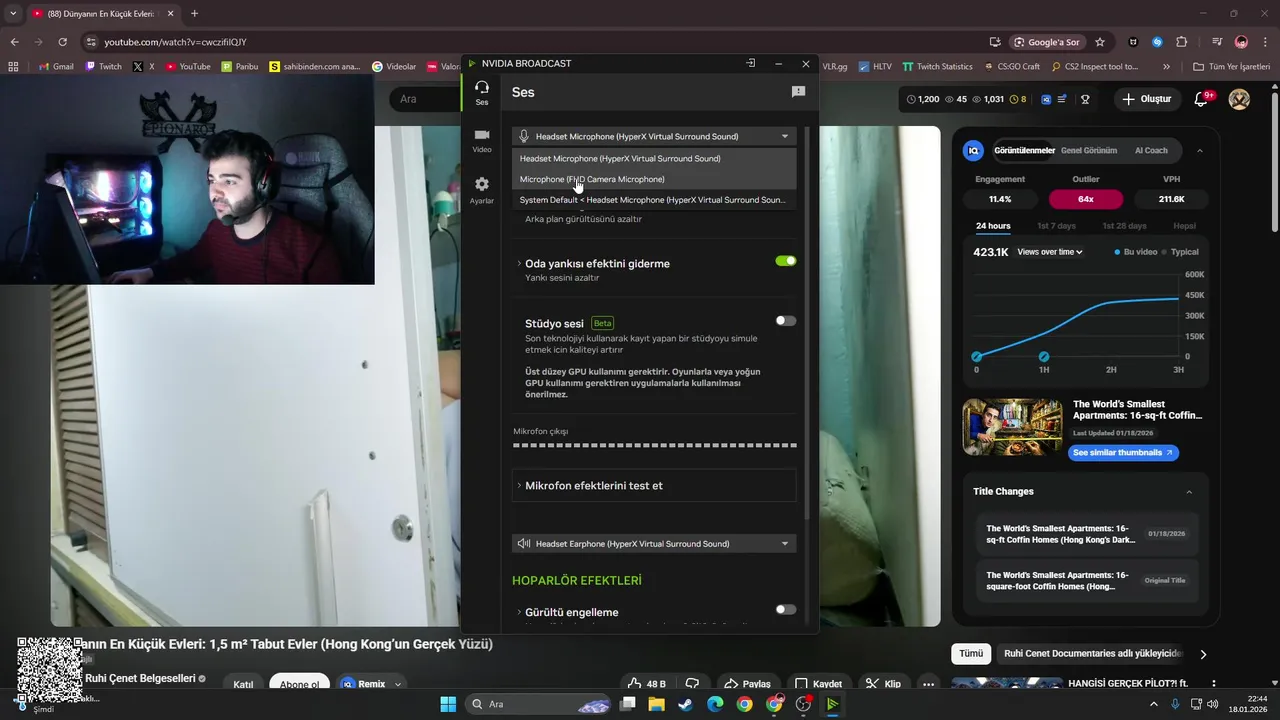Viewport: 1280px width, 720px height.
Task: Open the Remix dropdown chevron
Action: pos(398,684)
